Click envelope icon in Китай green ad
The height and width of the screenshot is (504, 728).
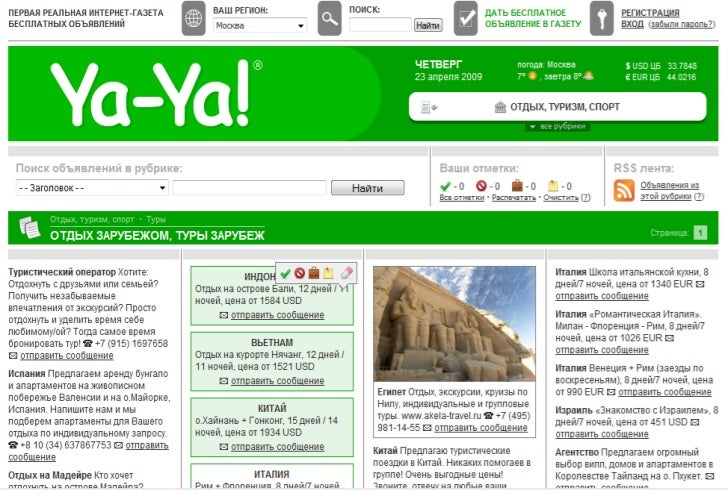224,447
